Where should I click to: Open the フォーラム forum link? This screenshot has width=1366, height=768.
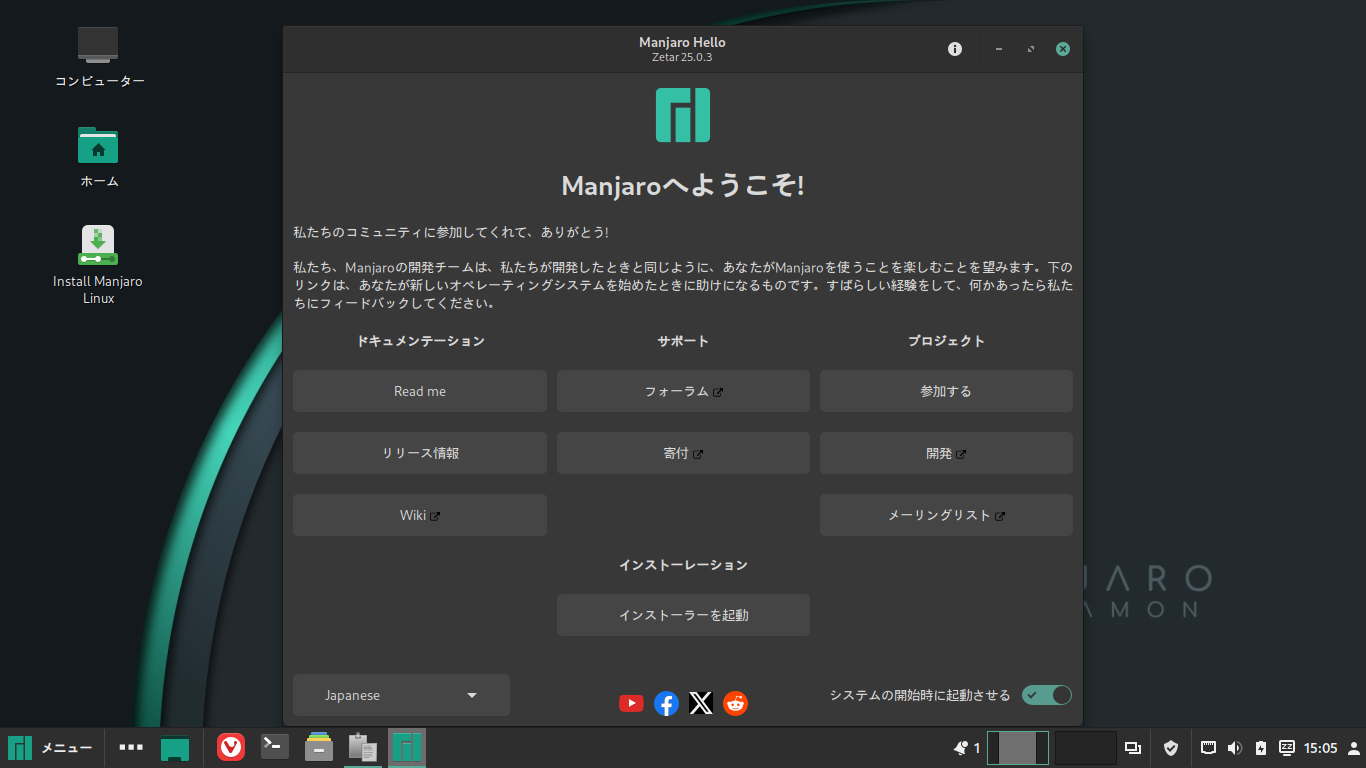point(683,391)
